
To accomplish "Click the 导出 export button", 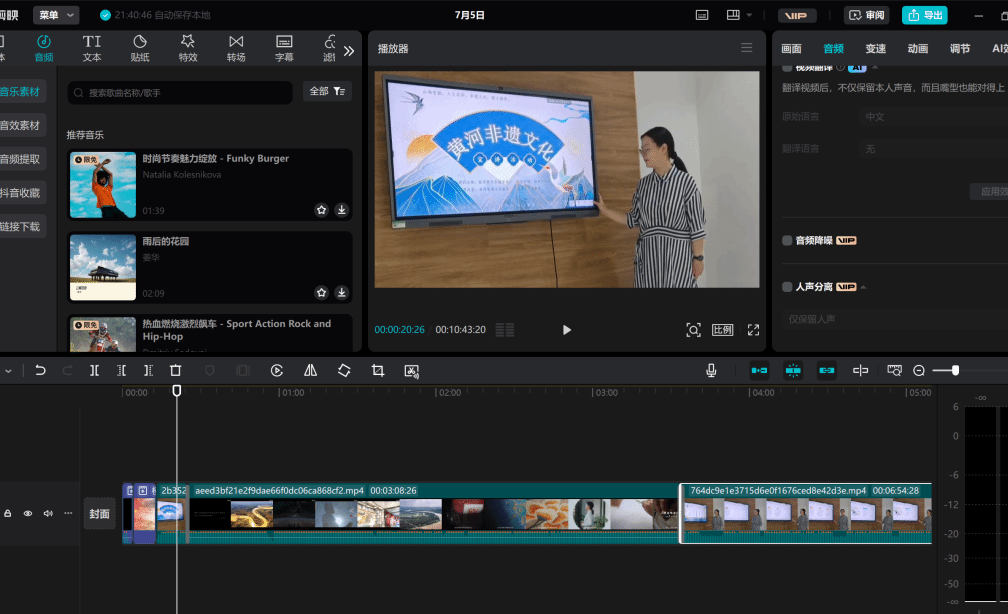I will click(x=924, y=15).
